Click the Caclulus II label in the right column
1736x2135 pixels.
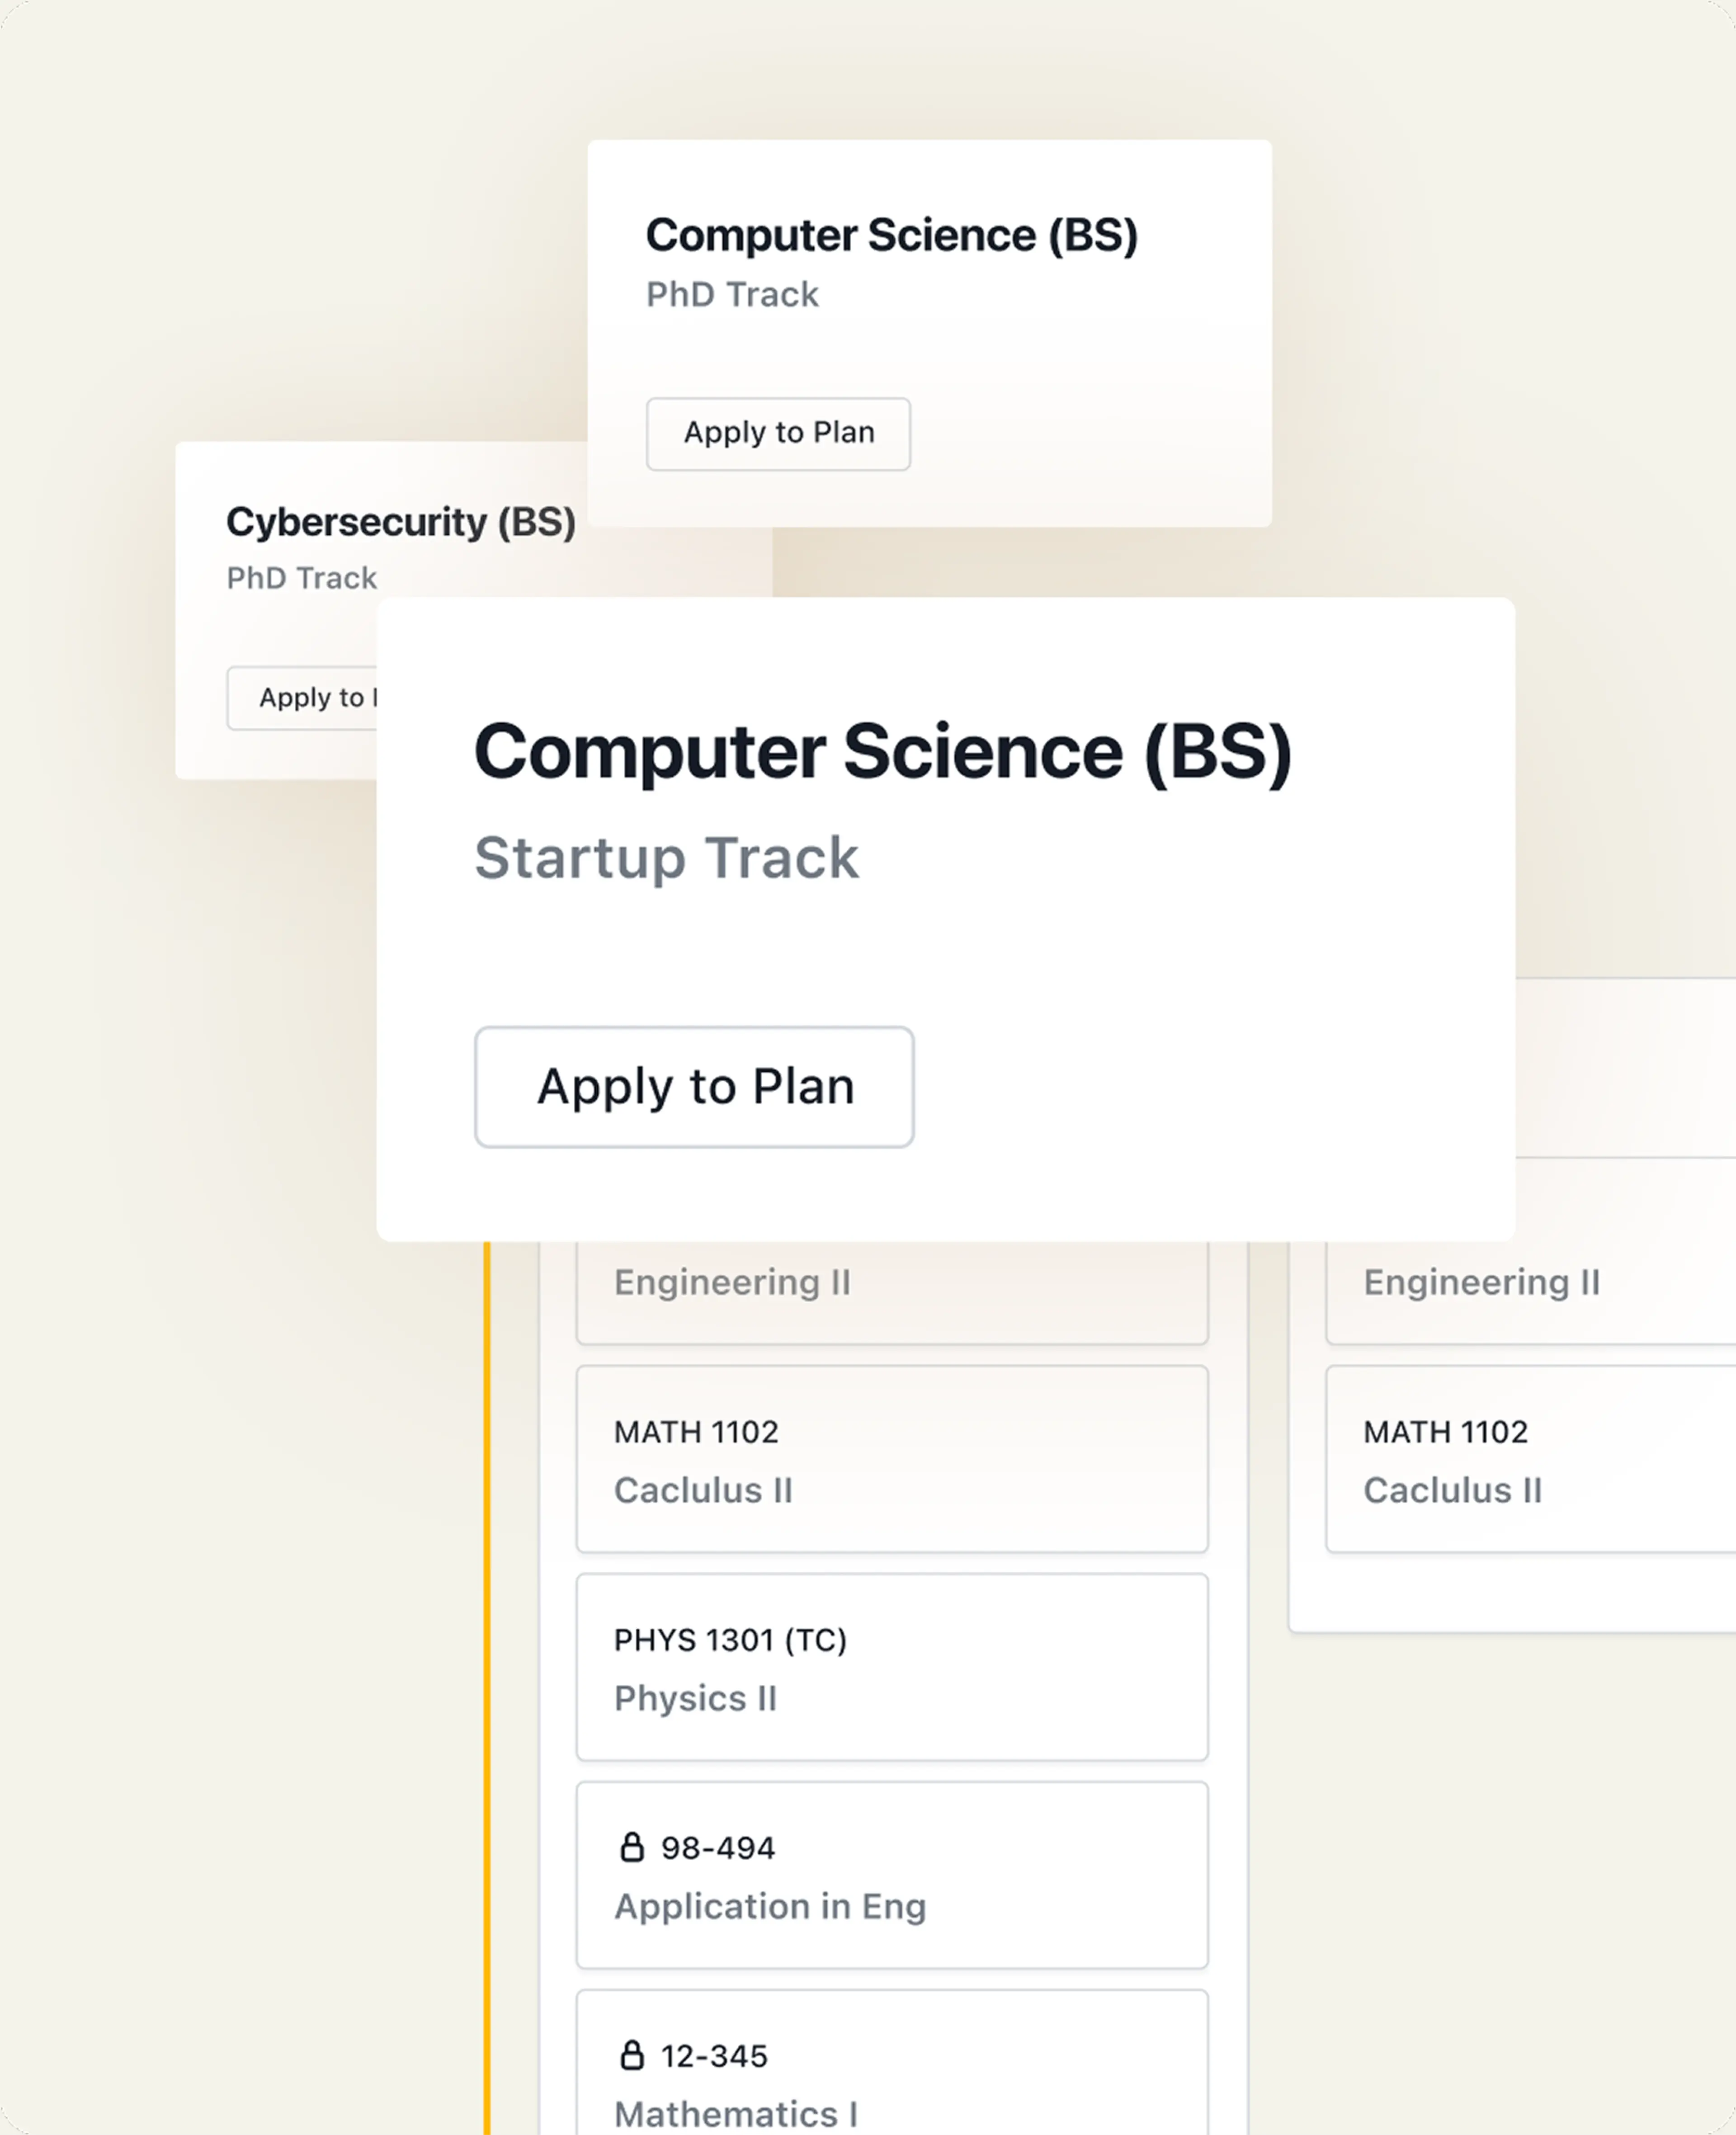1452,1490
